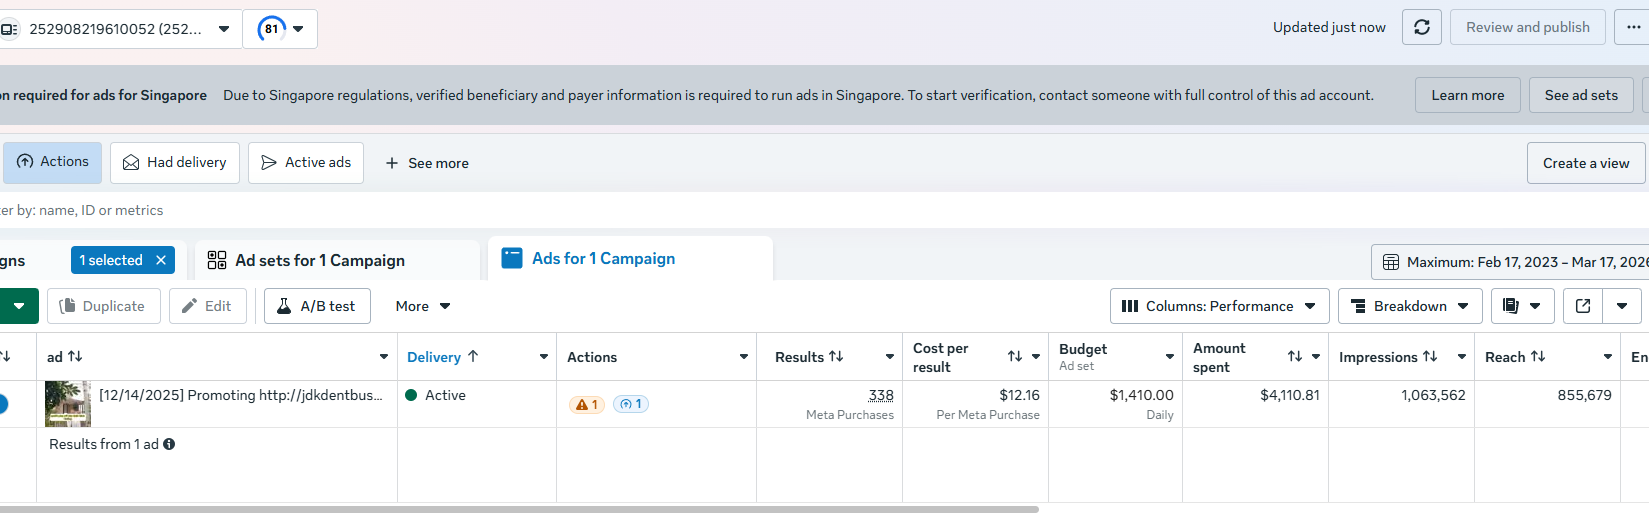Open the reports icon dropdown
This screenshot has width=1649, height=527.
tap(1522, 306)
